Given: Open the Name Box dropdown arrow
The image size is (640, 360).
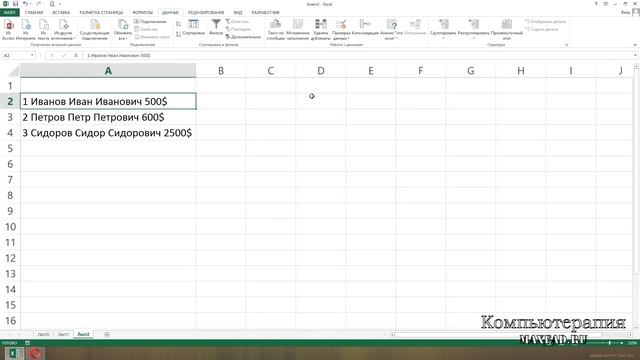Looking at the screenshot, I should (32, 55).
